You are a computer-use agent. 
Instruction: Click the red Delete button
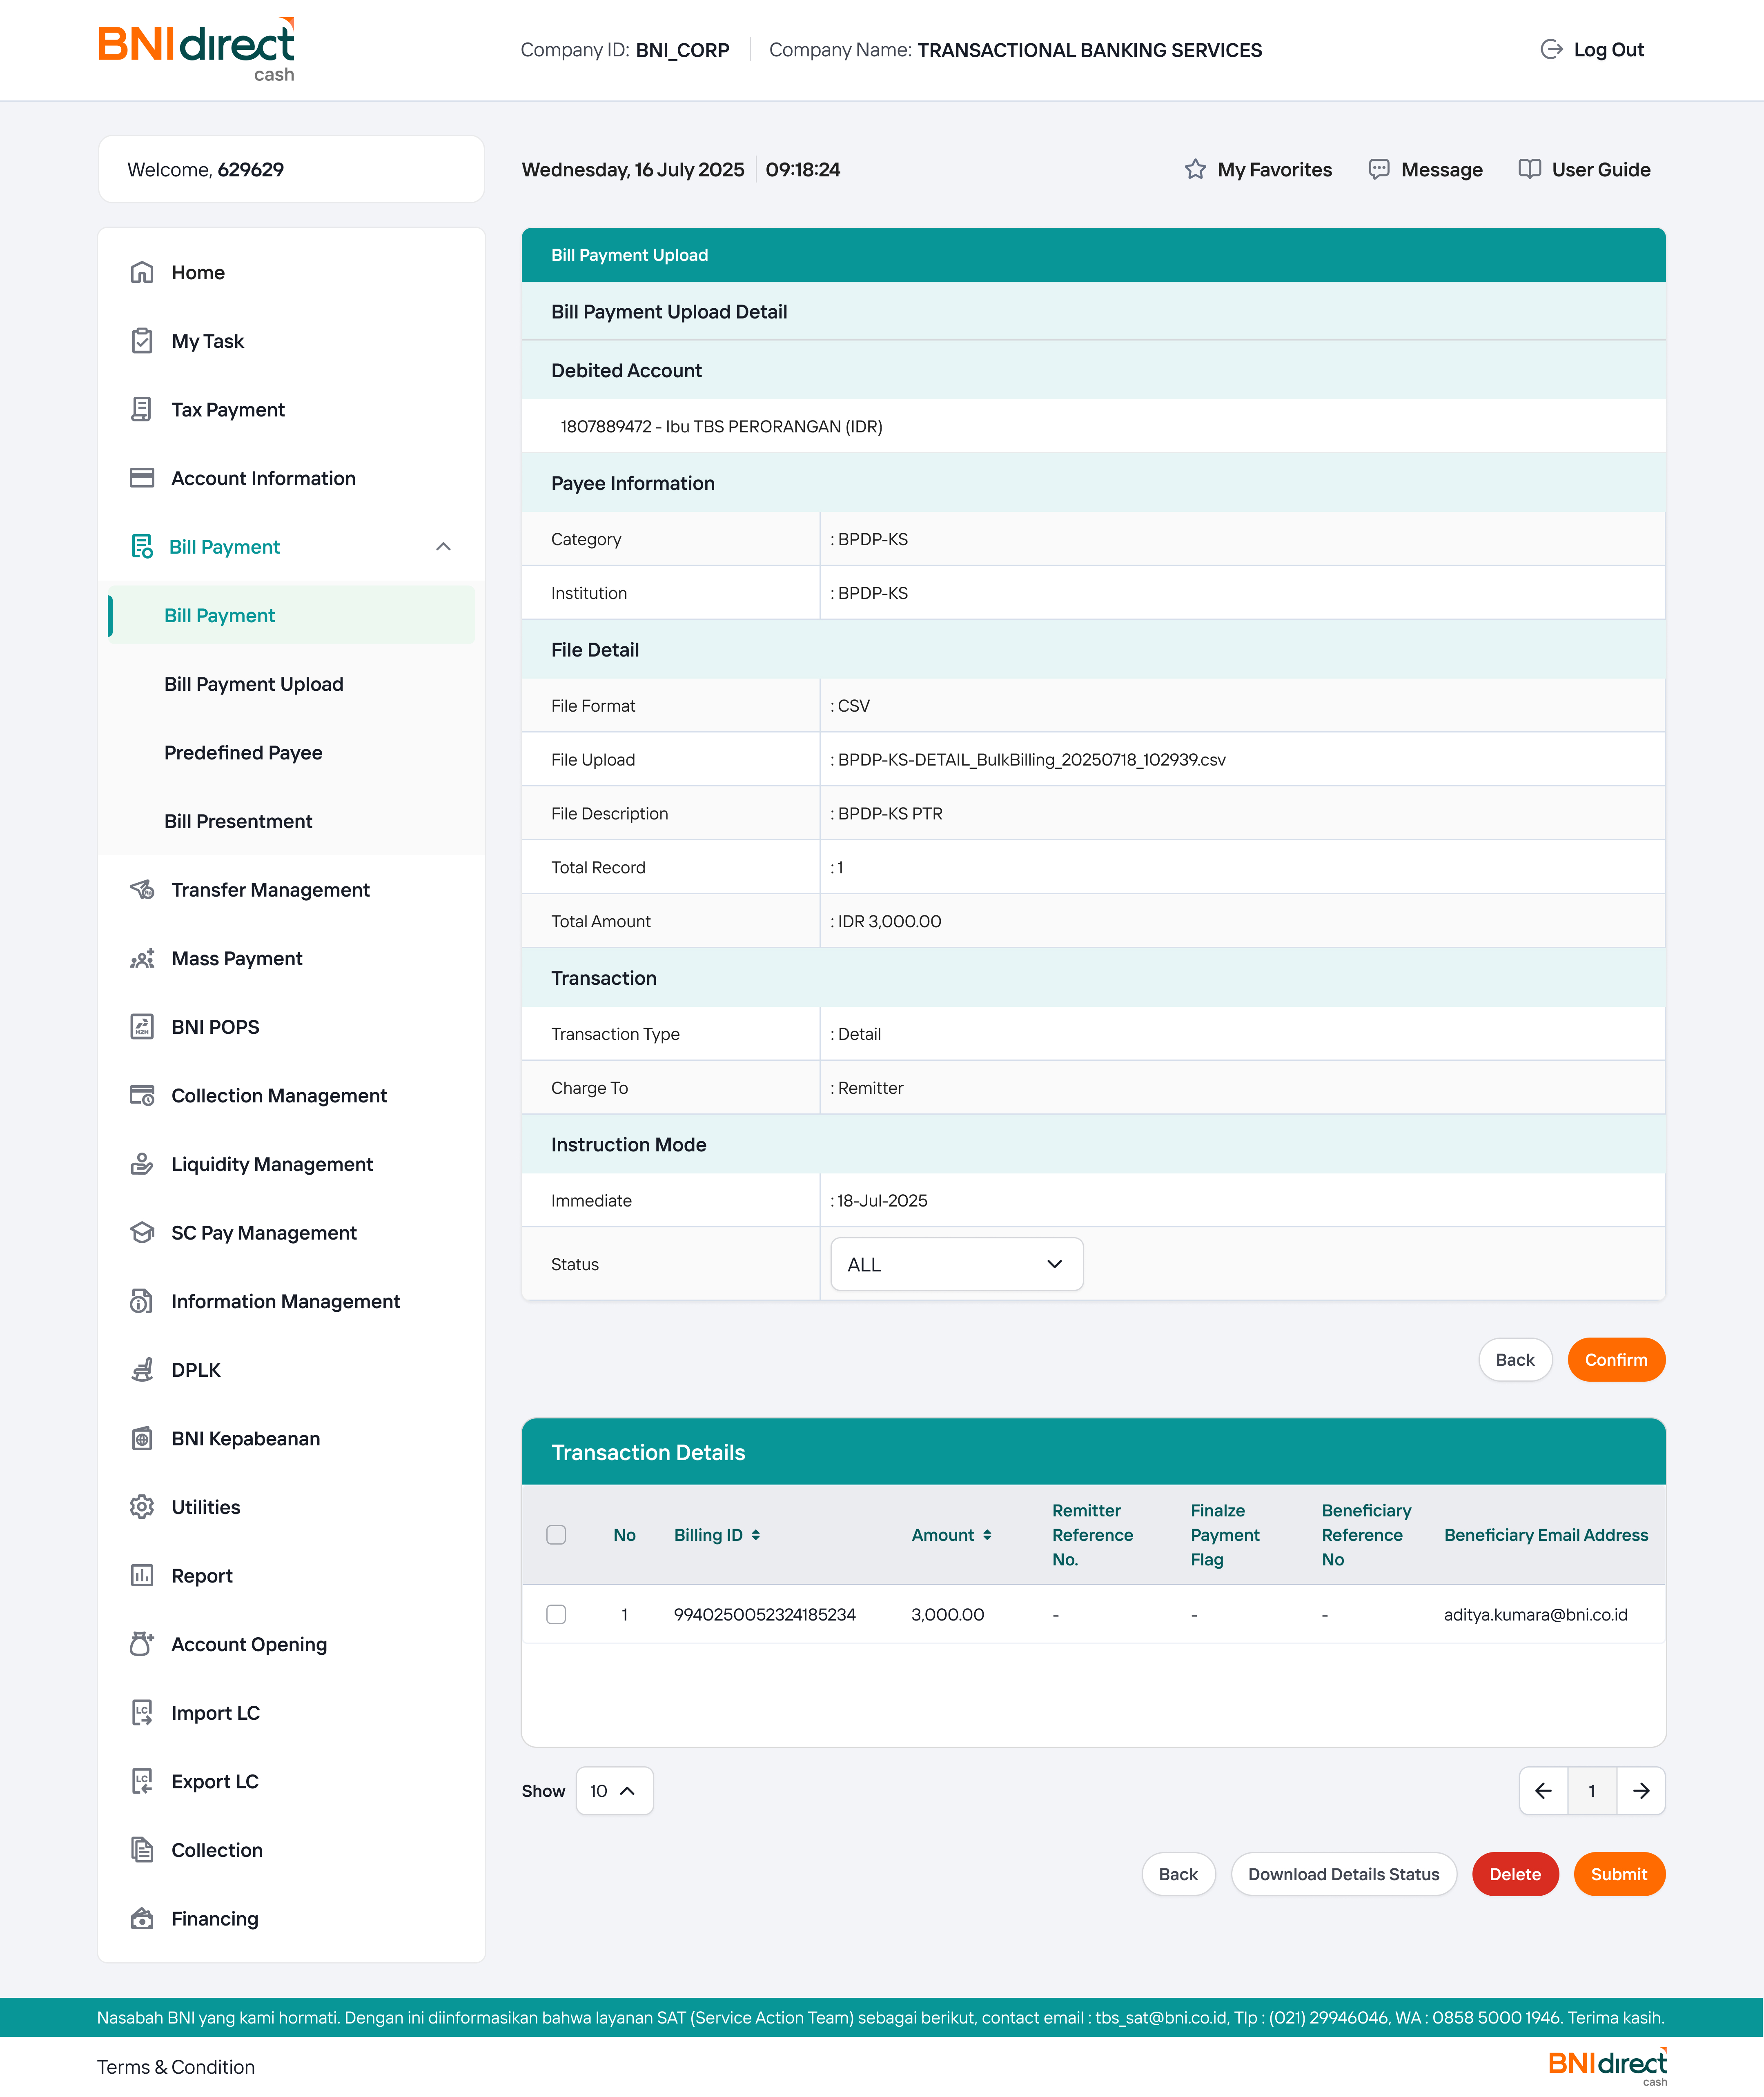point(1514,1874)
